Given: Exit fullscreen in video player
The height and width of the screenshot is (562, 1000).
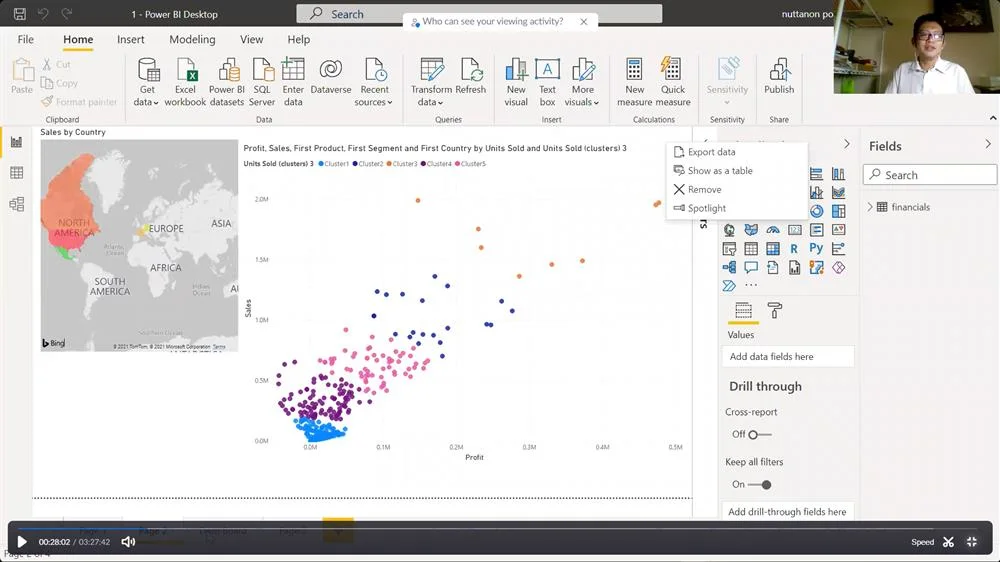Looking at the screenshot, I should [972, 542].
